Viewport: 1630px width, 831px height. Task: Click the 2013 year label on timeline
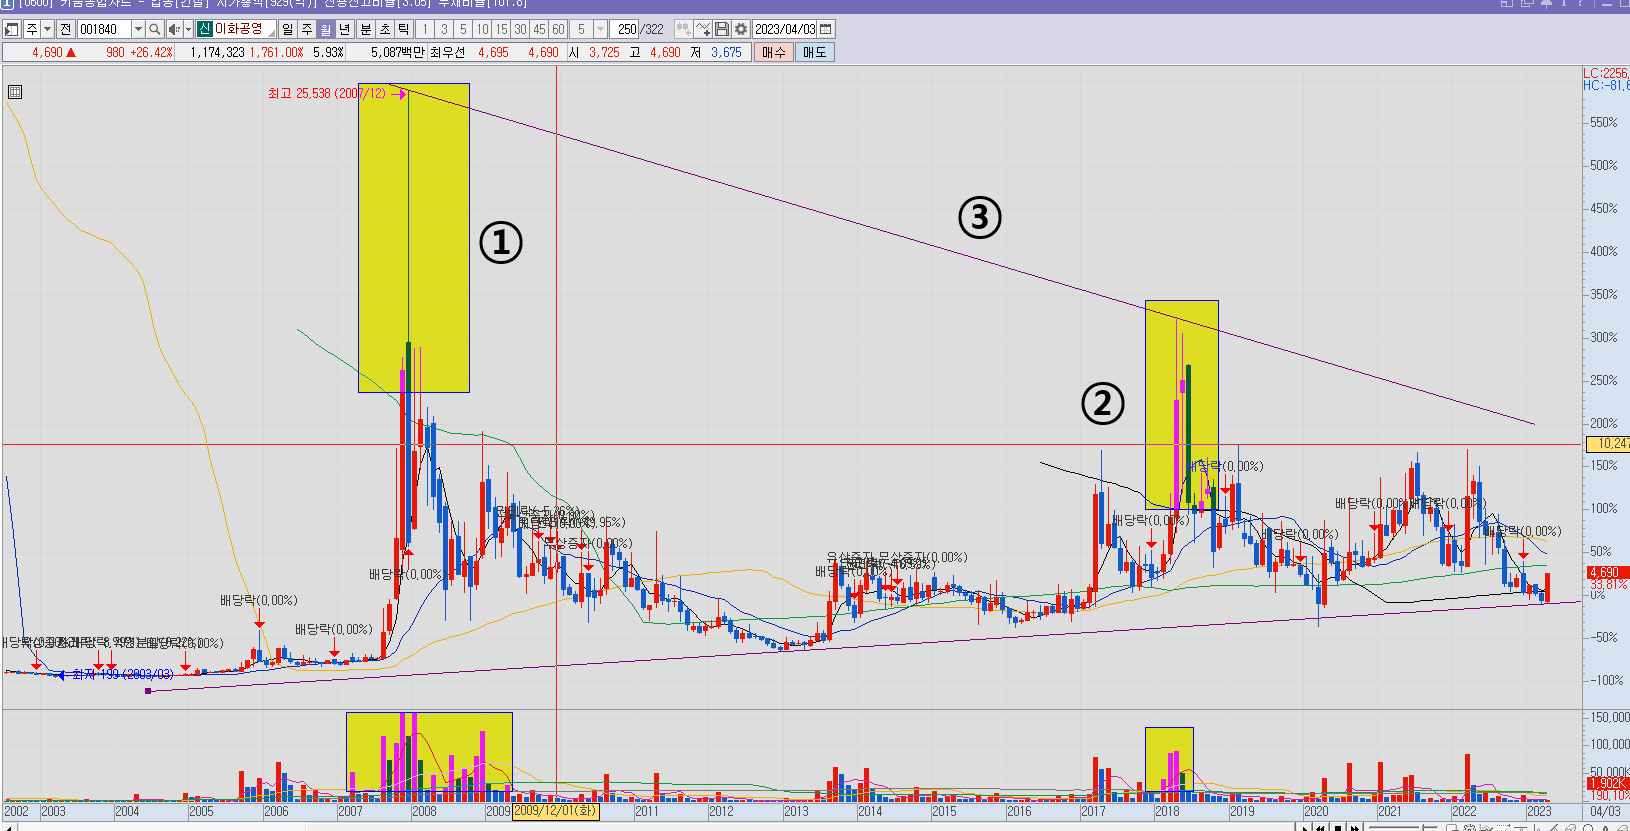796,811
